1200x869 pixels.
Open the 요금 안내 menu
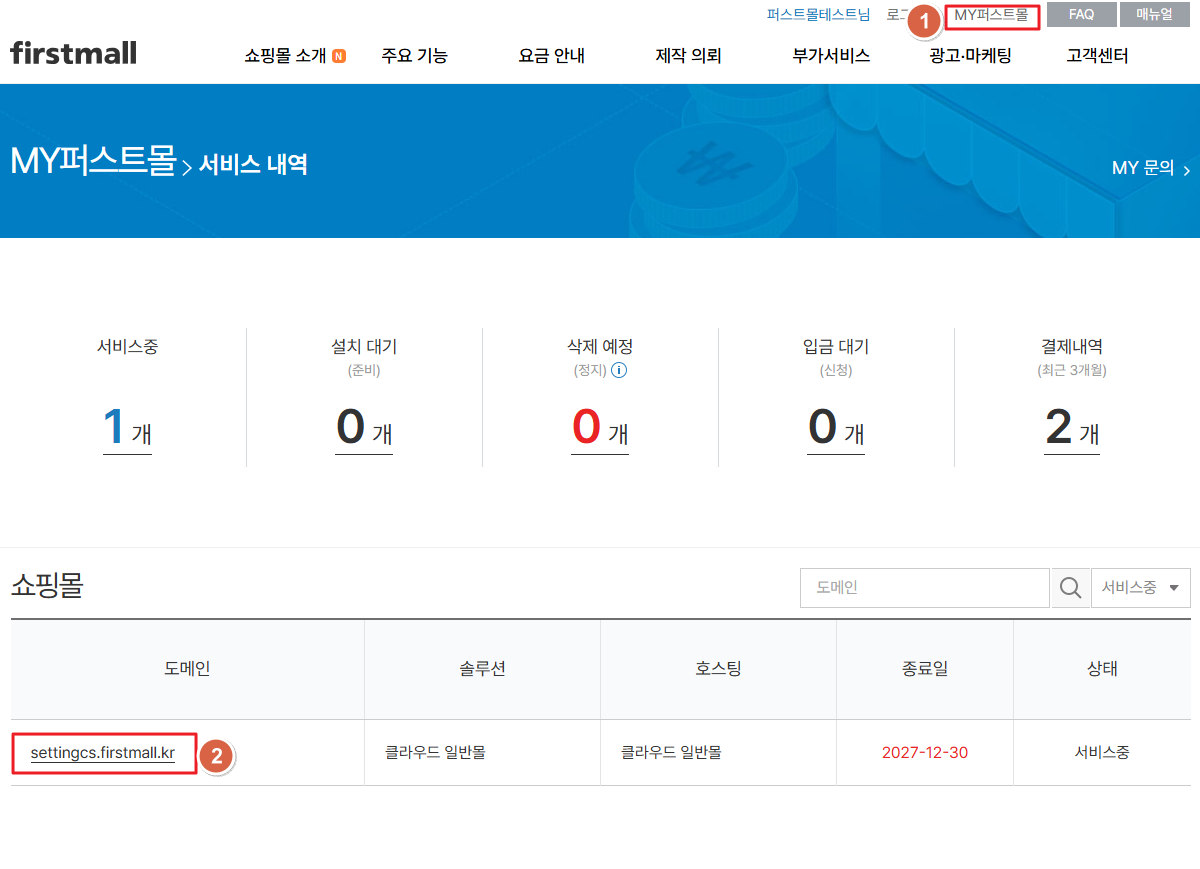tap(551, 56)
